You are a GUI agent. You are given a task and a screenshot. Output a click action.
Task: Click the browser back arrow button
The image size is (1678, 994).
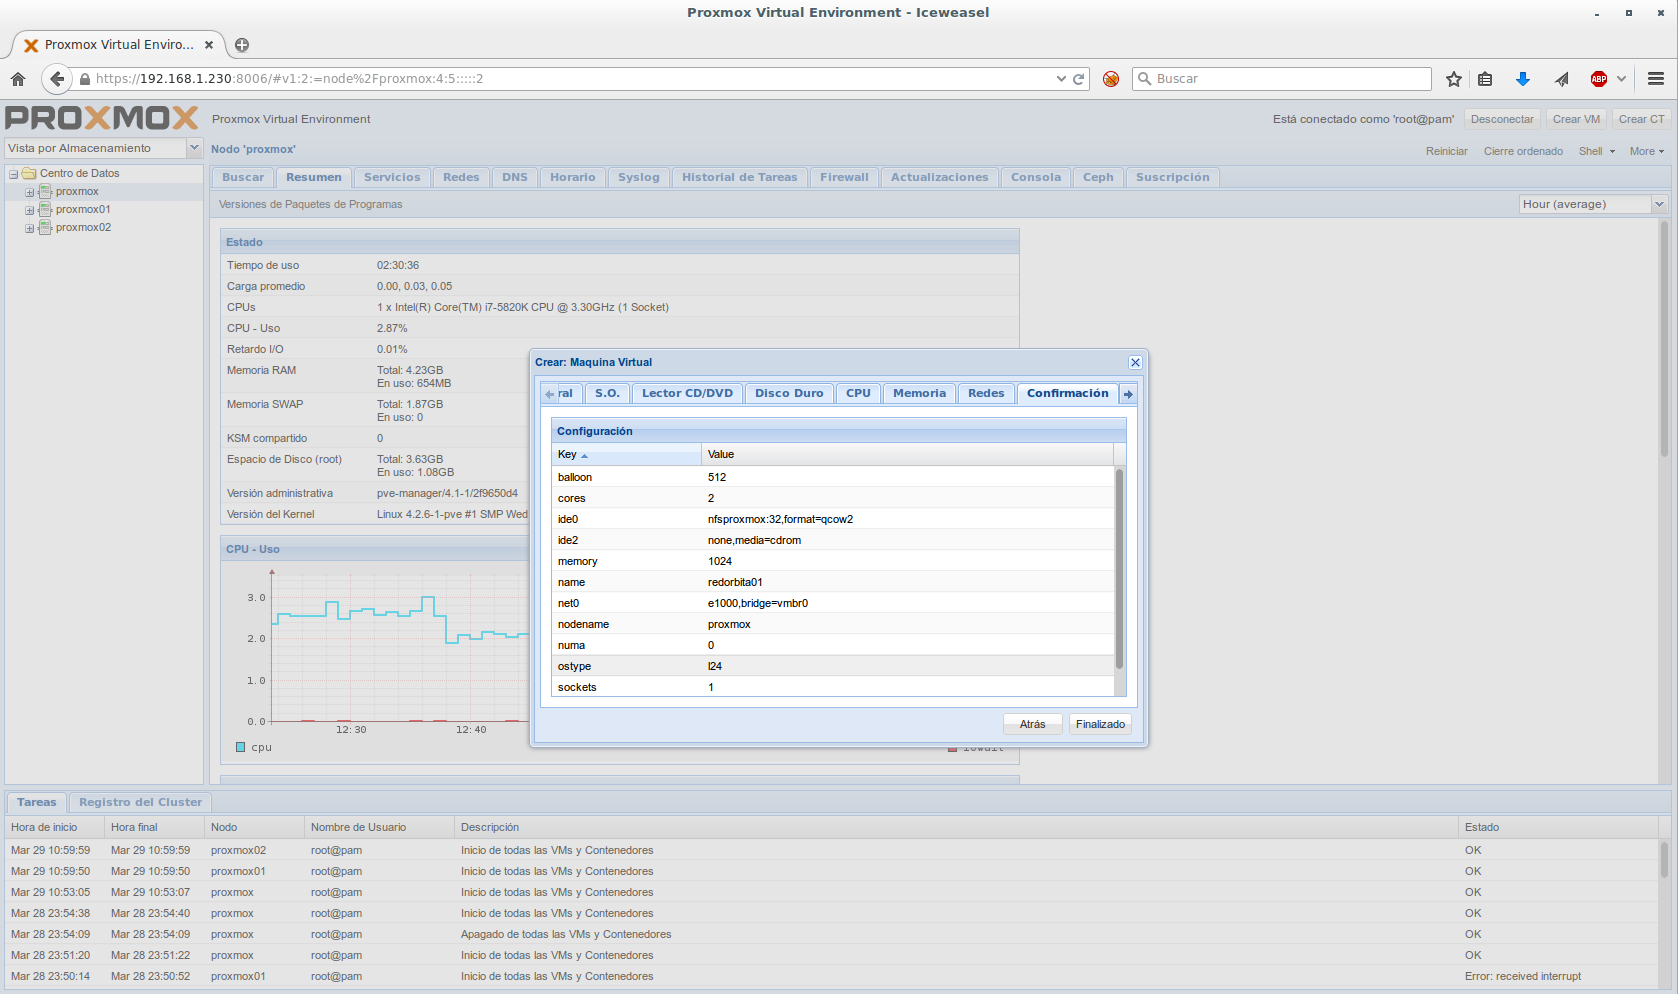pyautogui.click(x=57, y=79)
